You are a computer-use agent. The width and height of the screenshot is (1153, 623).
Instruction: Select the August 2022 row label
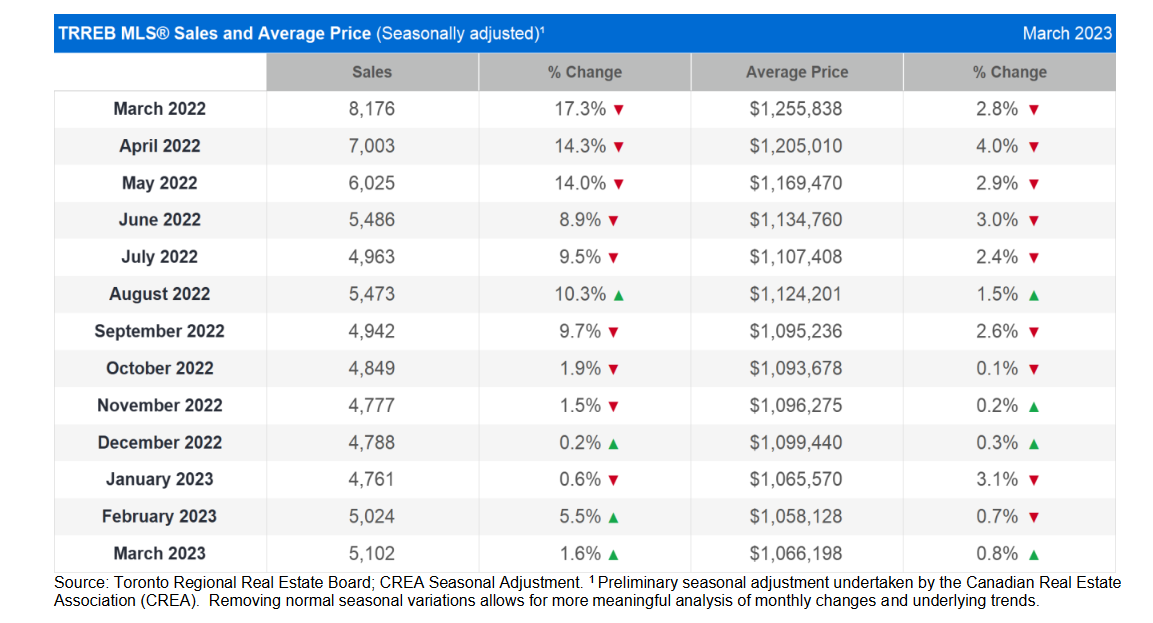[x=160, y=294]
